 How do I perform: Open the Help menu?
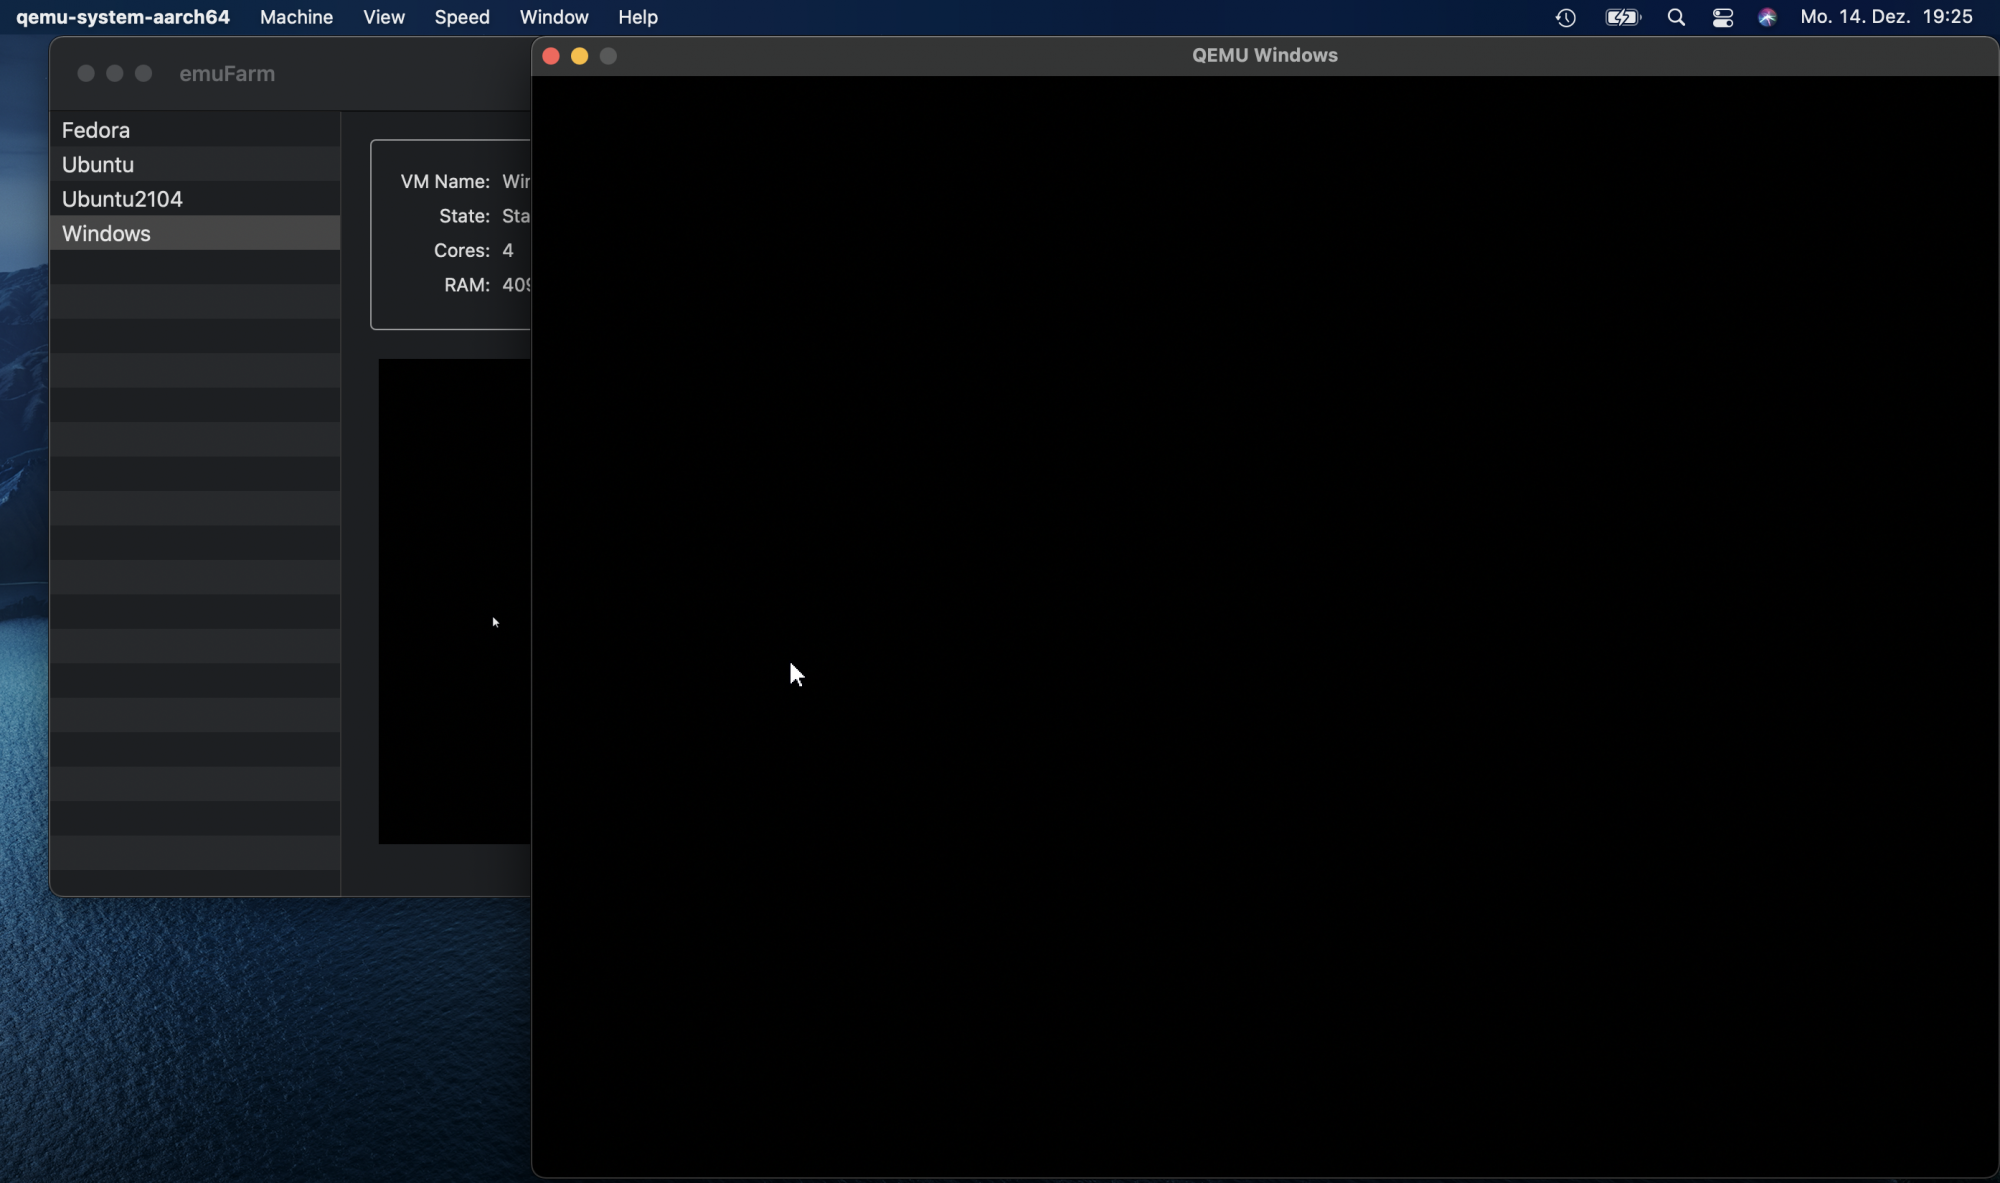click(638, 17)
